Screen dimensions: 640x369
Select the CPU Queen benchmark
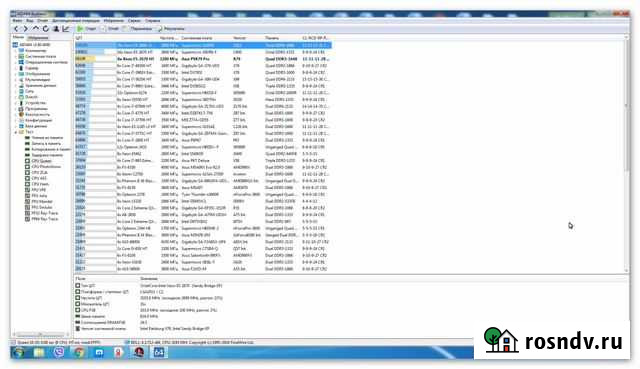(41, 161)
